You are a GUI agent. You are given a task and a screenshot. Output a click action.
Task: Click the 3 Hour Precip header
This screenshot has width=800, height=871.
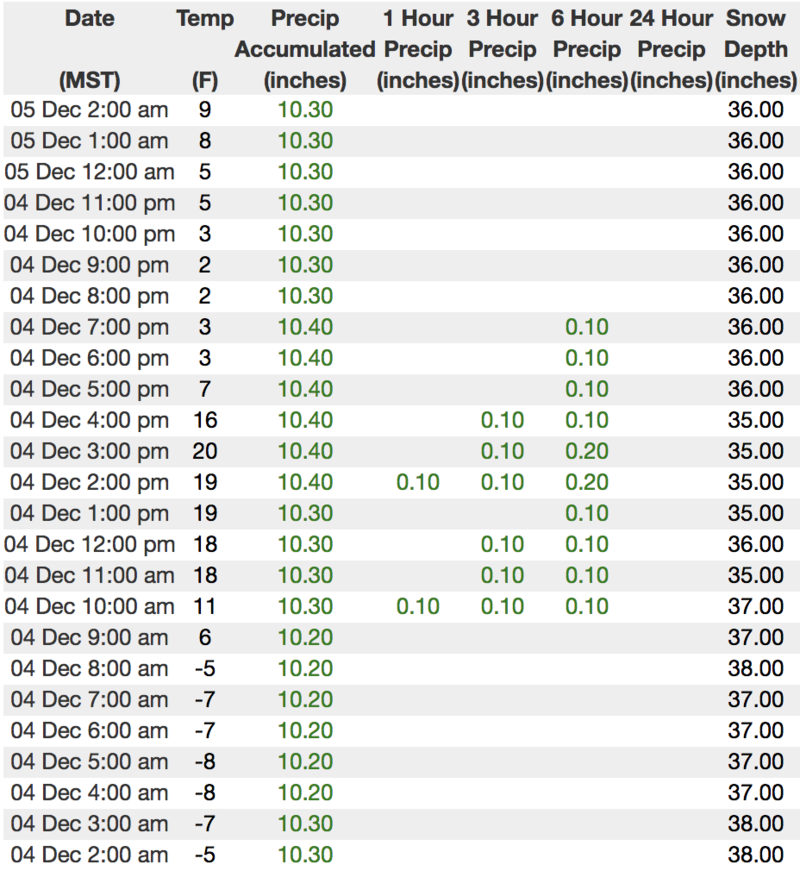pos(503,49)
